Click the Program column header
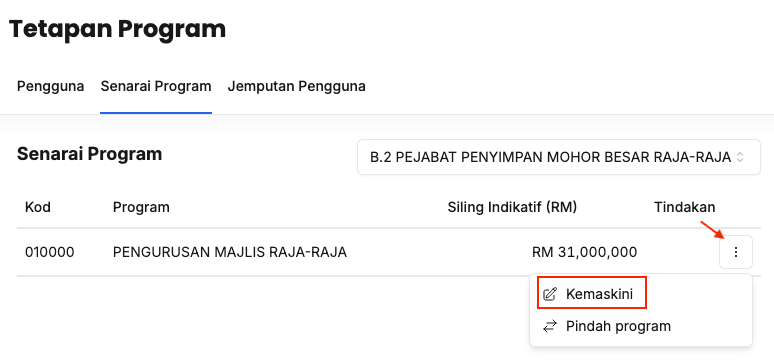The image size is (774, 360). tap(141, 207)
